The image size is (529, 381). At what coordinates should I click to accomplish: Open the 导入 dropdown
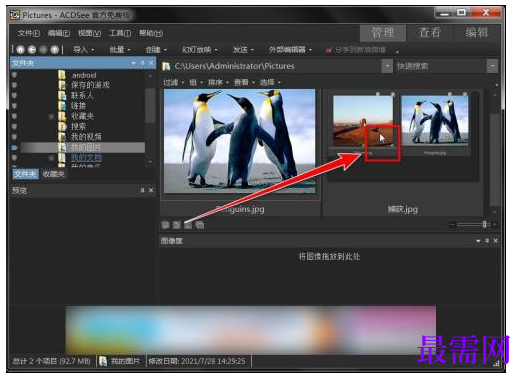[x=84, y=50]
